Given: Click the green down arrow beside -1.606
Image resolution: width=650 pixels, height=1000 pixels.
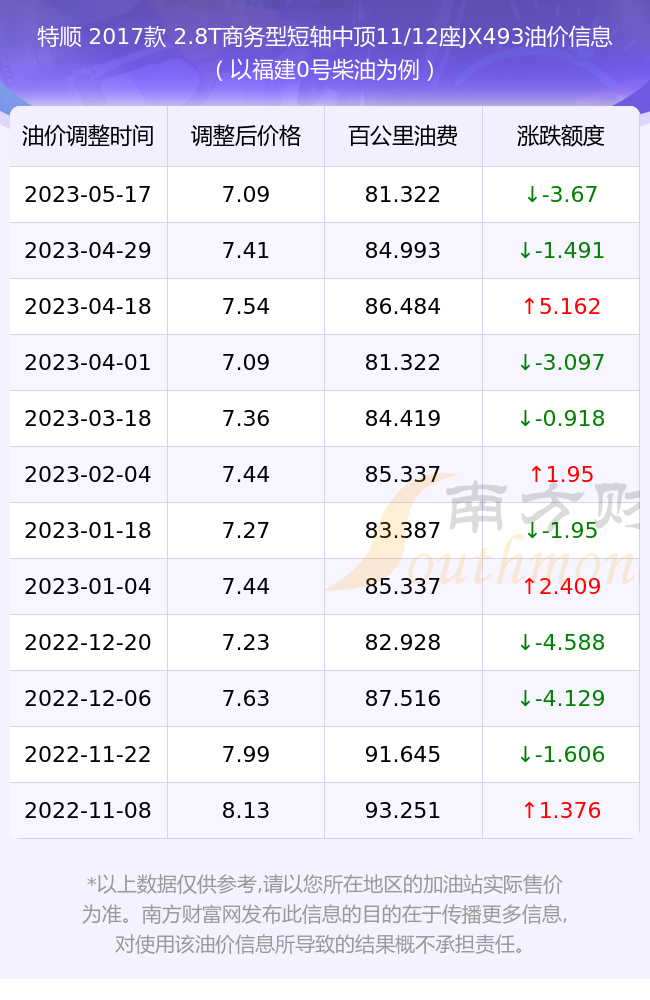Looking at the screenshot, I should (x=525, y=754).
